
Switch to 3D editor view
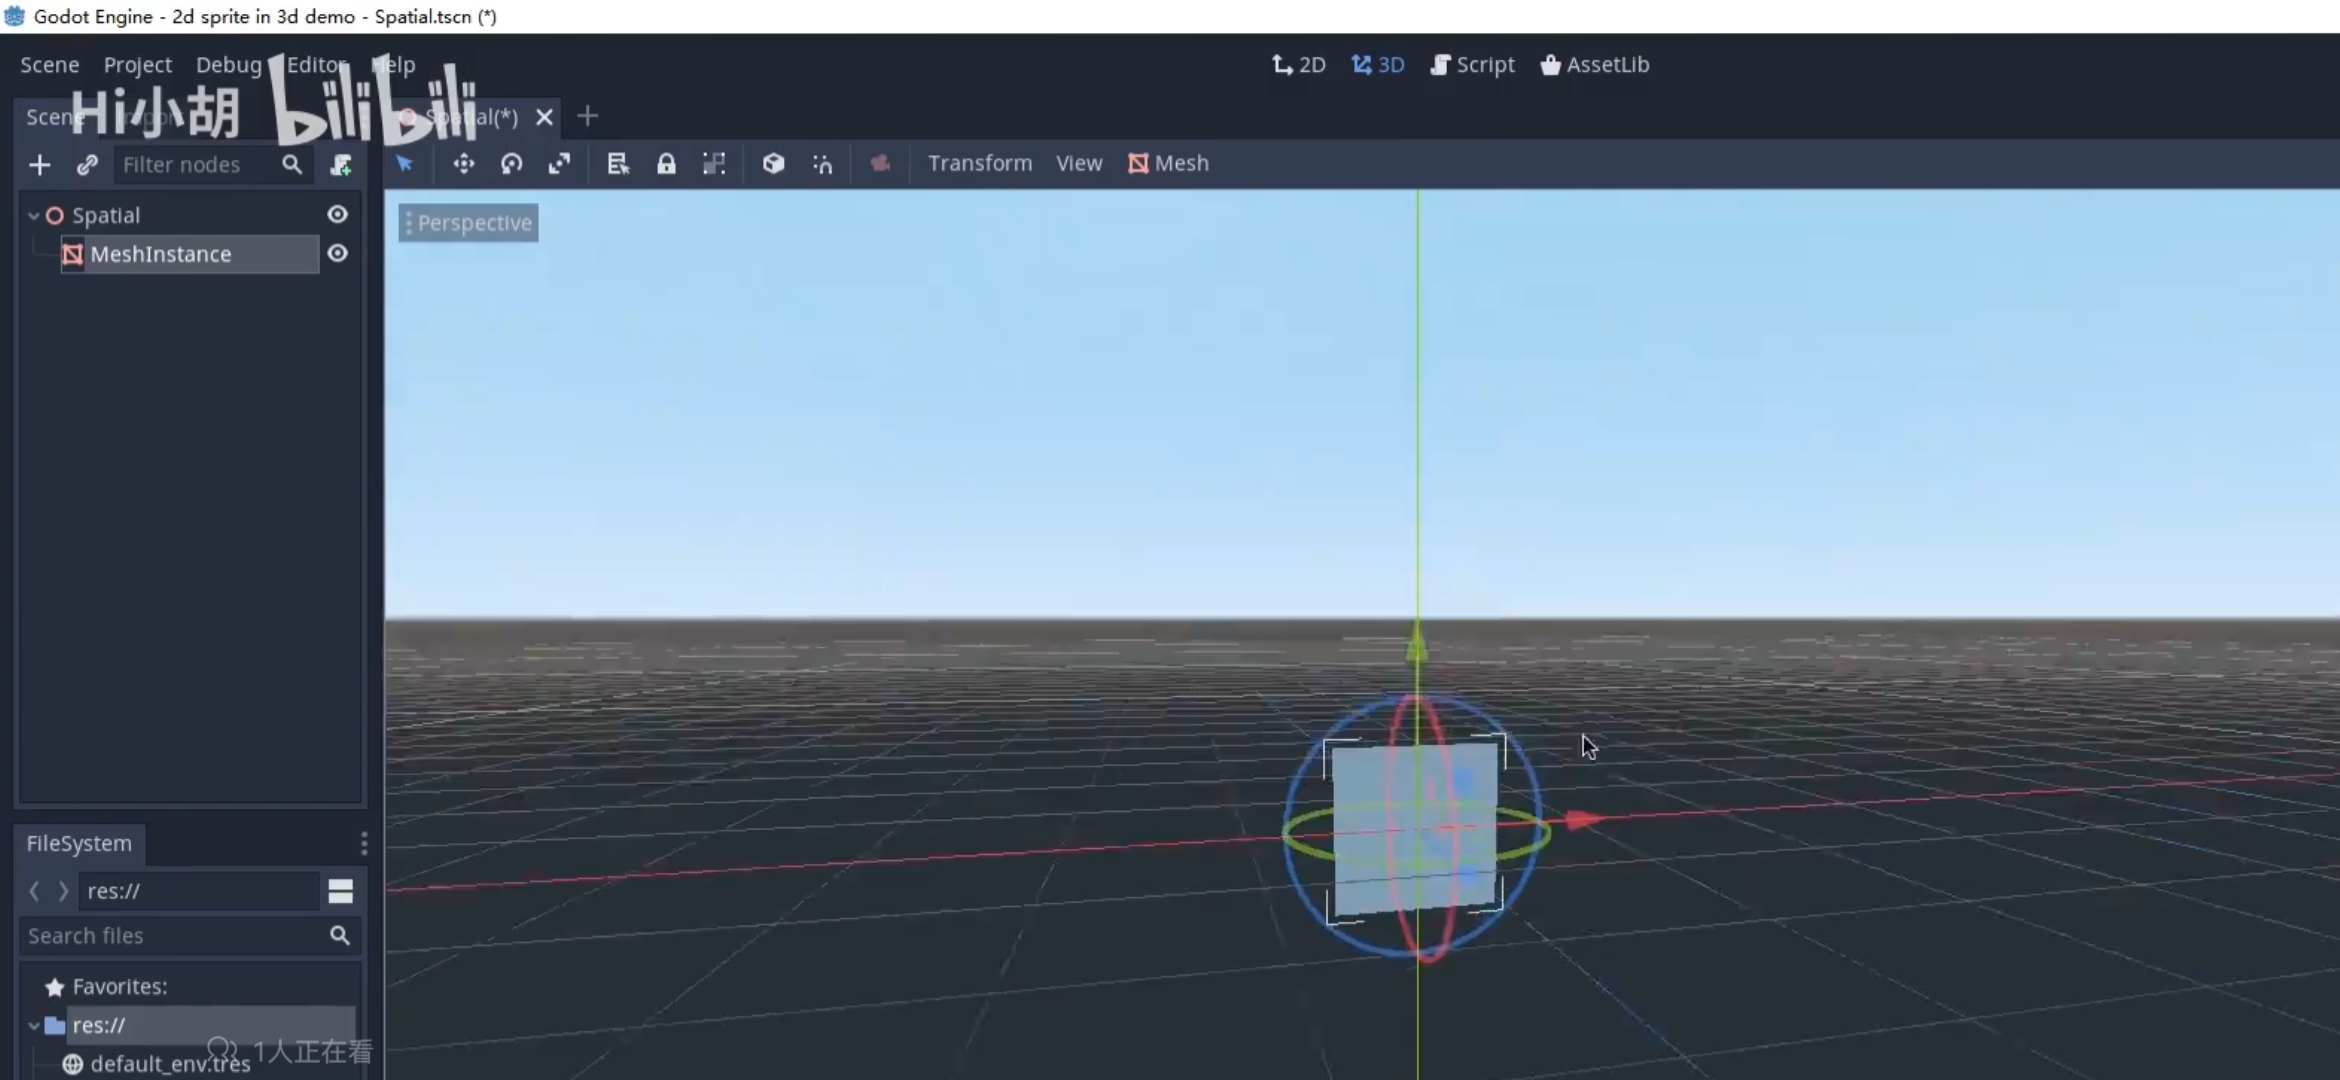pyautogui.click(x=1388, y=63)
